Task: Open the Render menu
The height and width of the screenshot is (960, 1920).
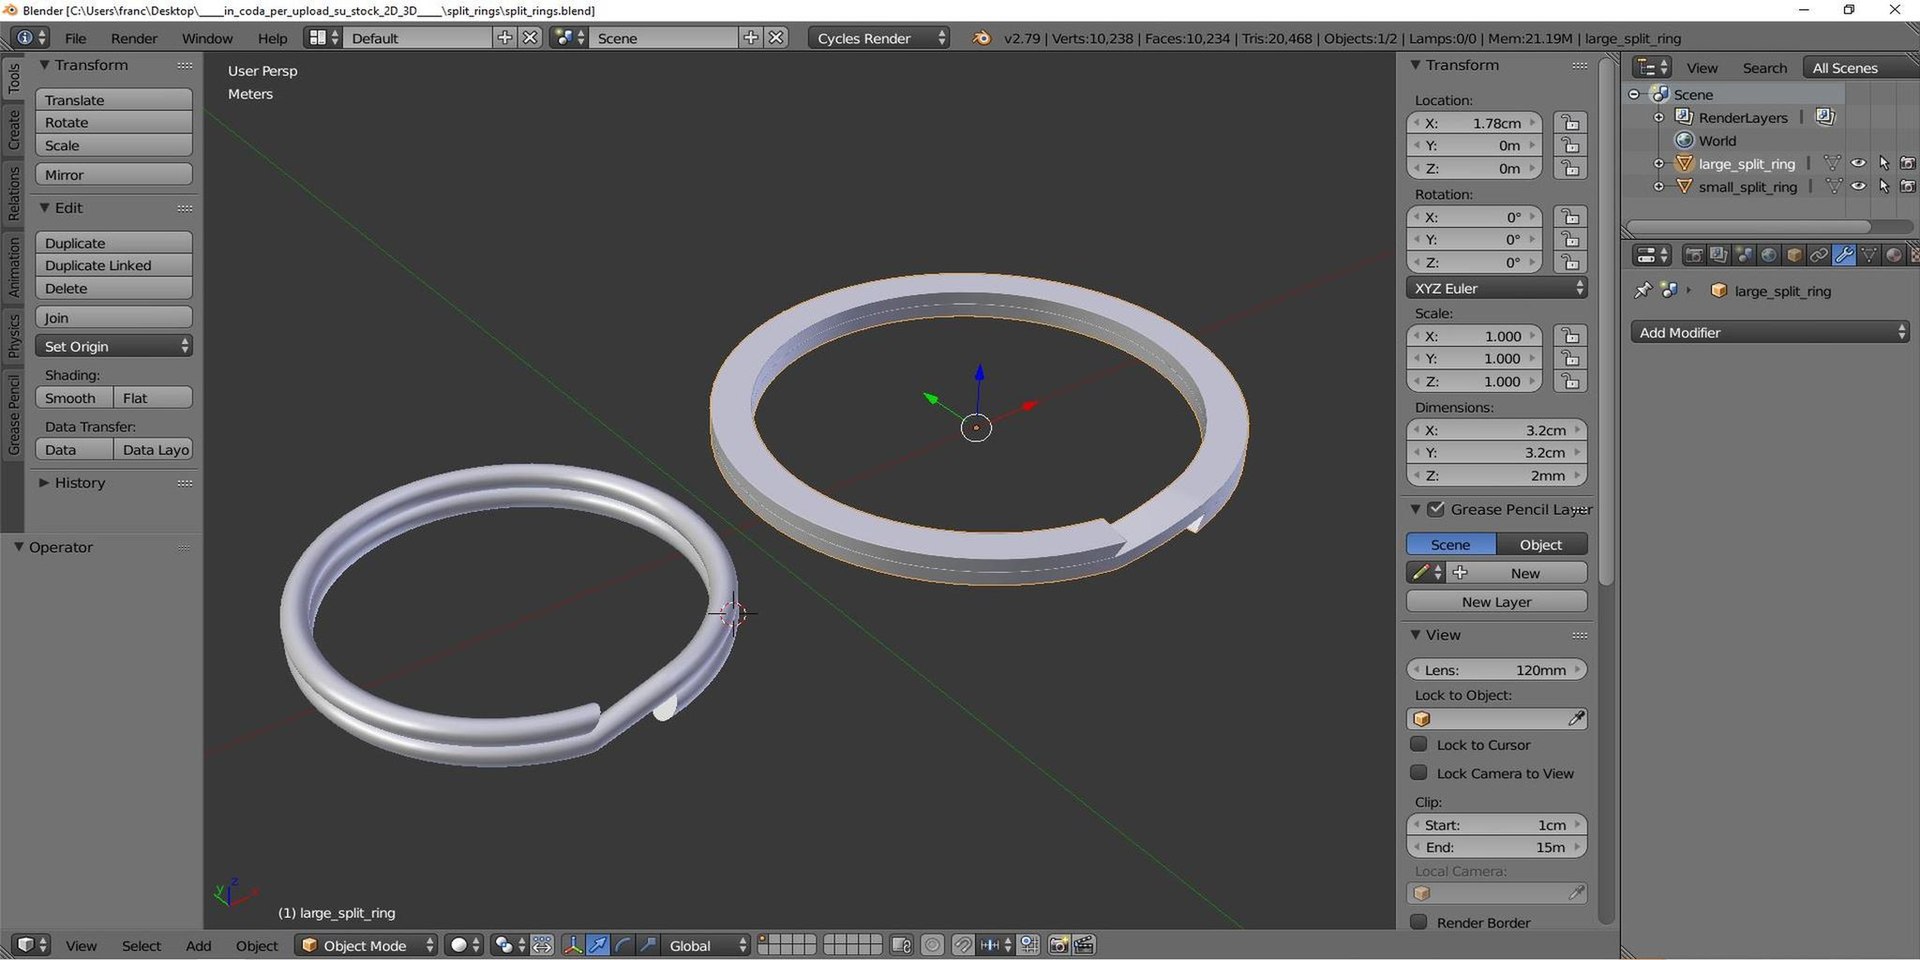Action: coord(134,38)
